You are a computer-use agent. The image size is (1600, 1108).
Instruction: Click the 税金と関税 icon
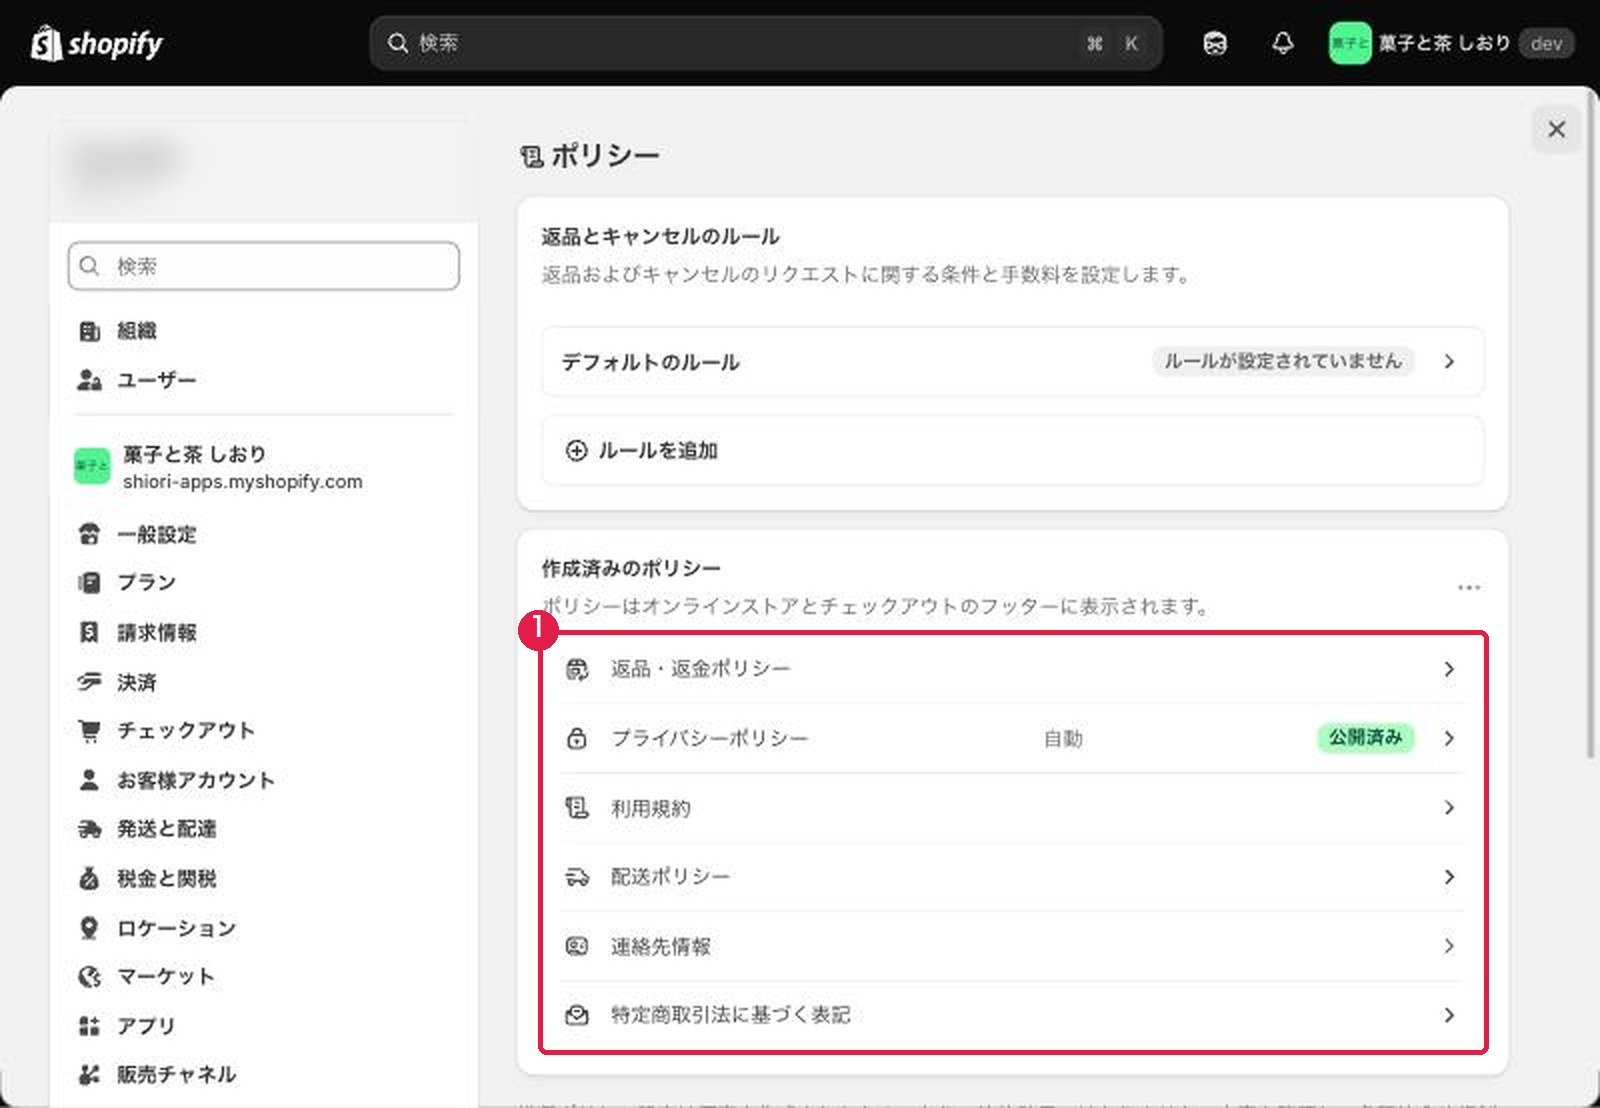(x=89, y=878)
